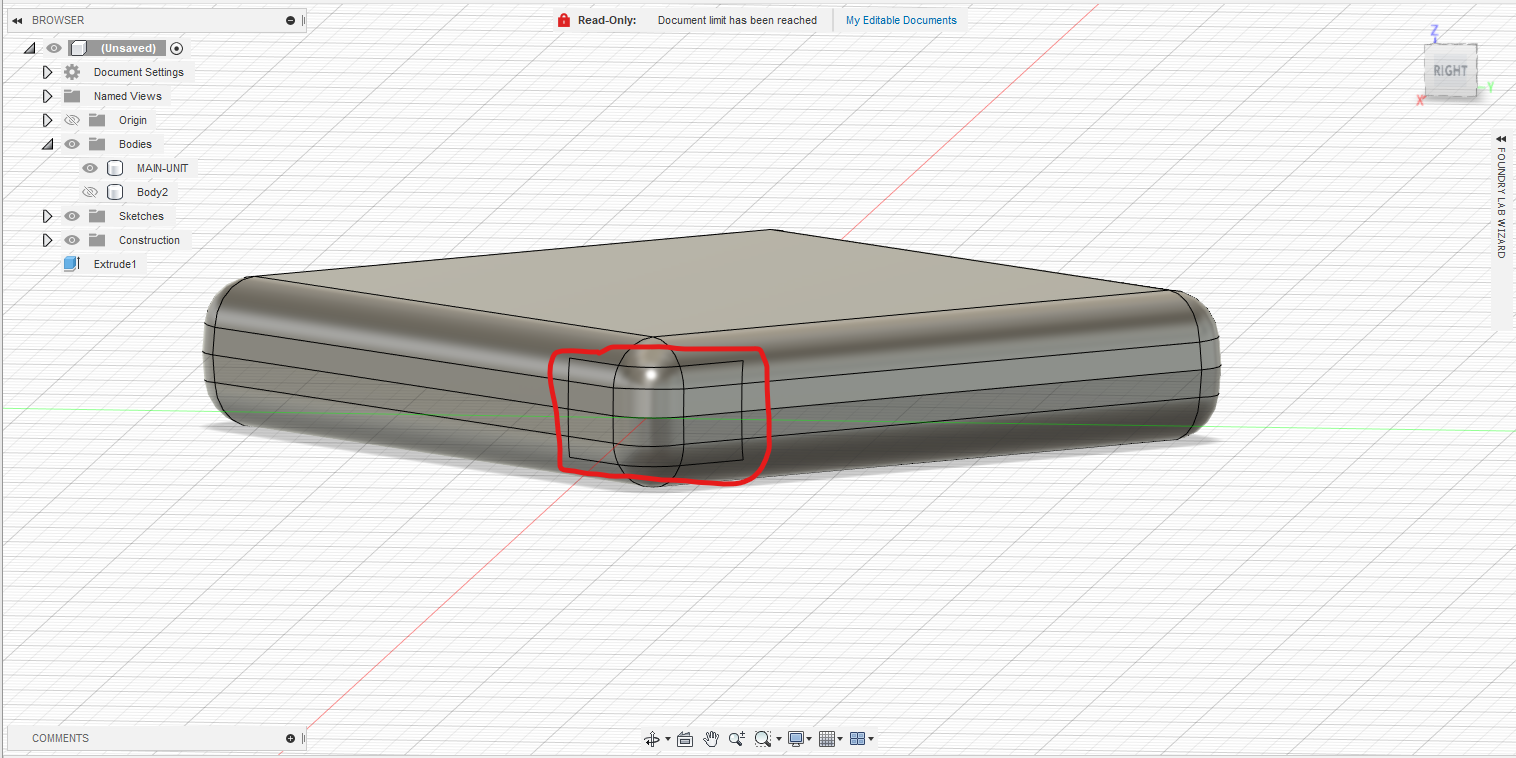Open My Editable Documents
The width and height of the screenshot is (1516, 758).
899,19
